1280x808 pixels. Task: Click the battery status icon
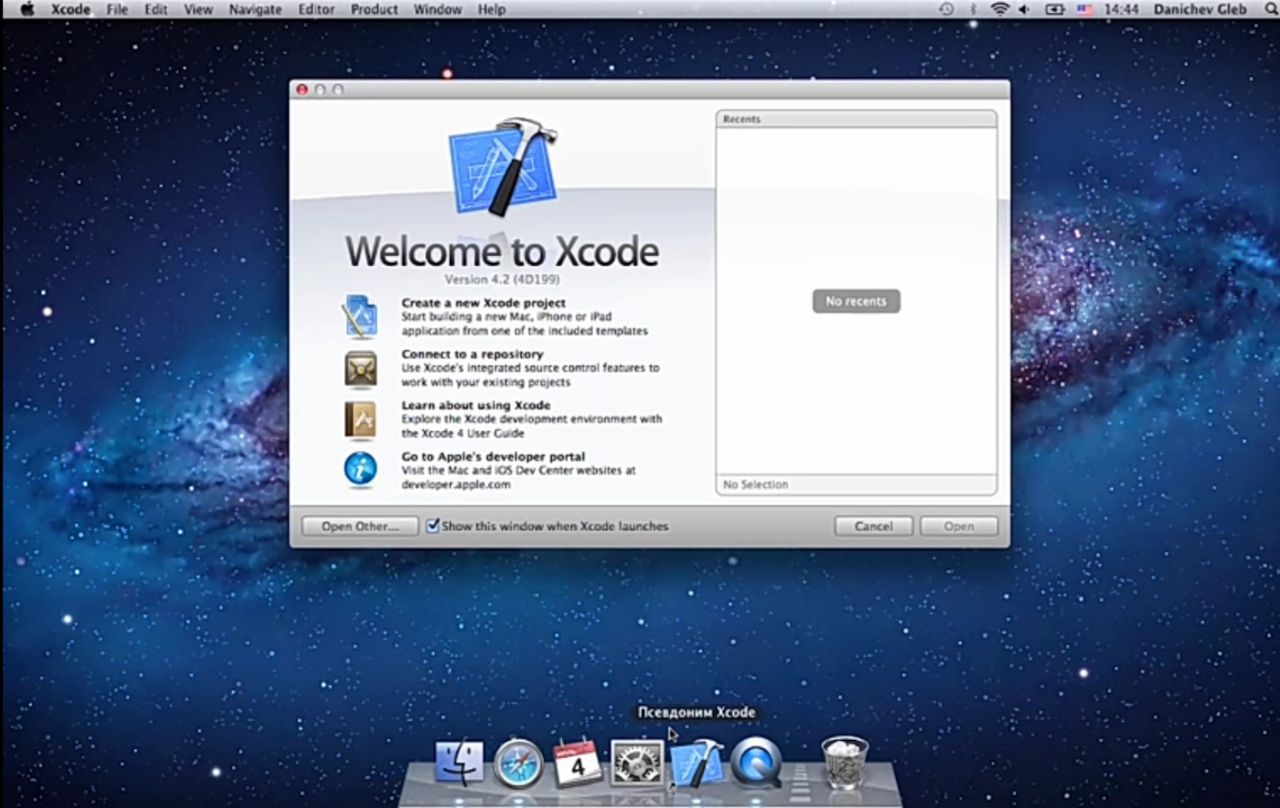point(1055,9)
